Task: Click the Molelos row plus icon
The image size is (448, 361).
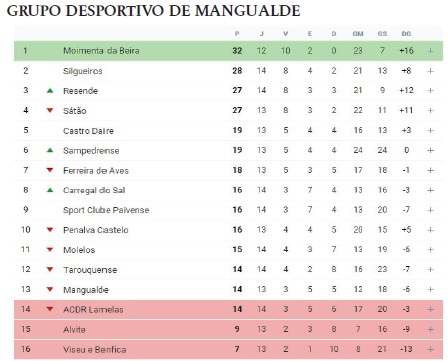Action: point(430,250)
